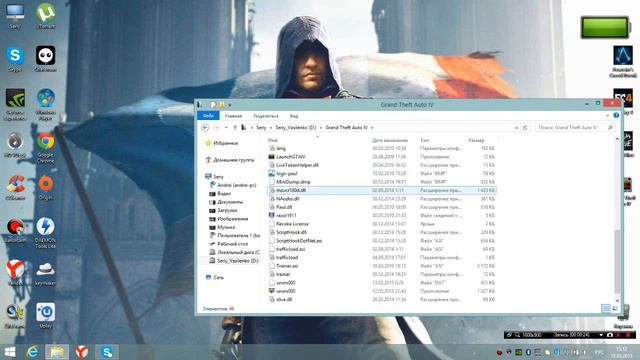Screen dimensions: 640x360
Task: Open the Главная ribbon tab
Action: click(x=233, y=116)
